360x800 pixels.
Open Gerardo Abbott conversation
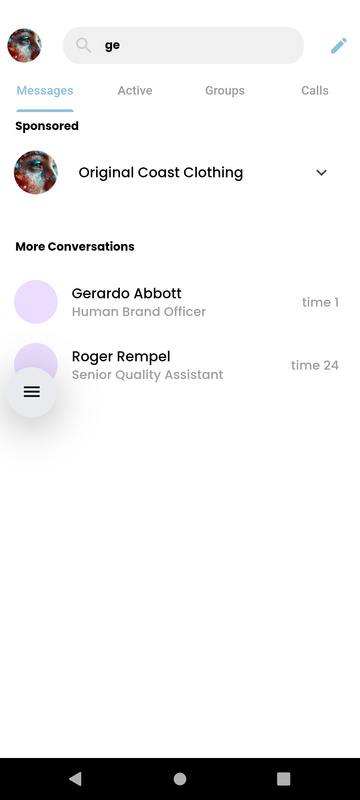pyautogui.click(x=180, y=302)
